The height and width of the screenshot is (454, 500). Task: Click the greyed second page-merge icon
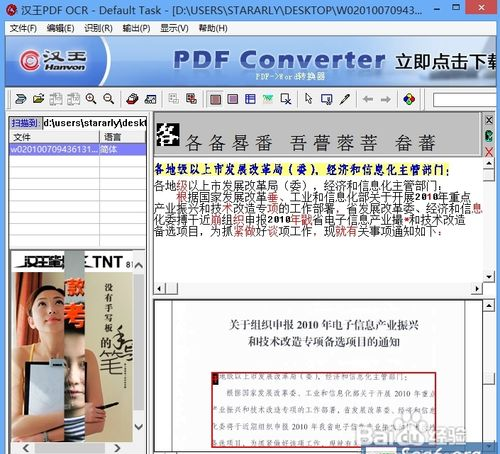point(73,99)
